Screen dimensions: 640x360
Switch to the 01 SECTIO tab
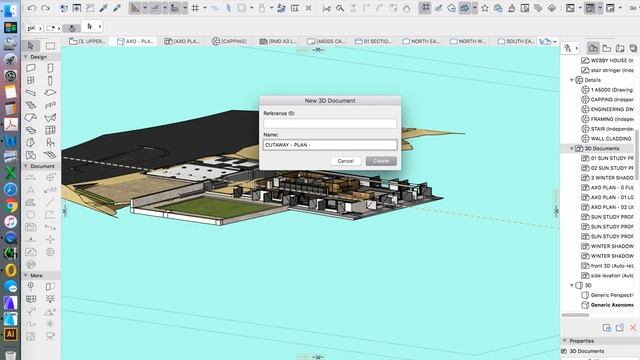373,41
